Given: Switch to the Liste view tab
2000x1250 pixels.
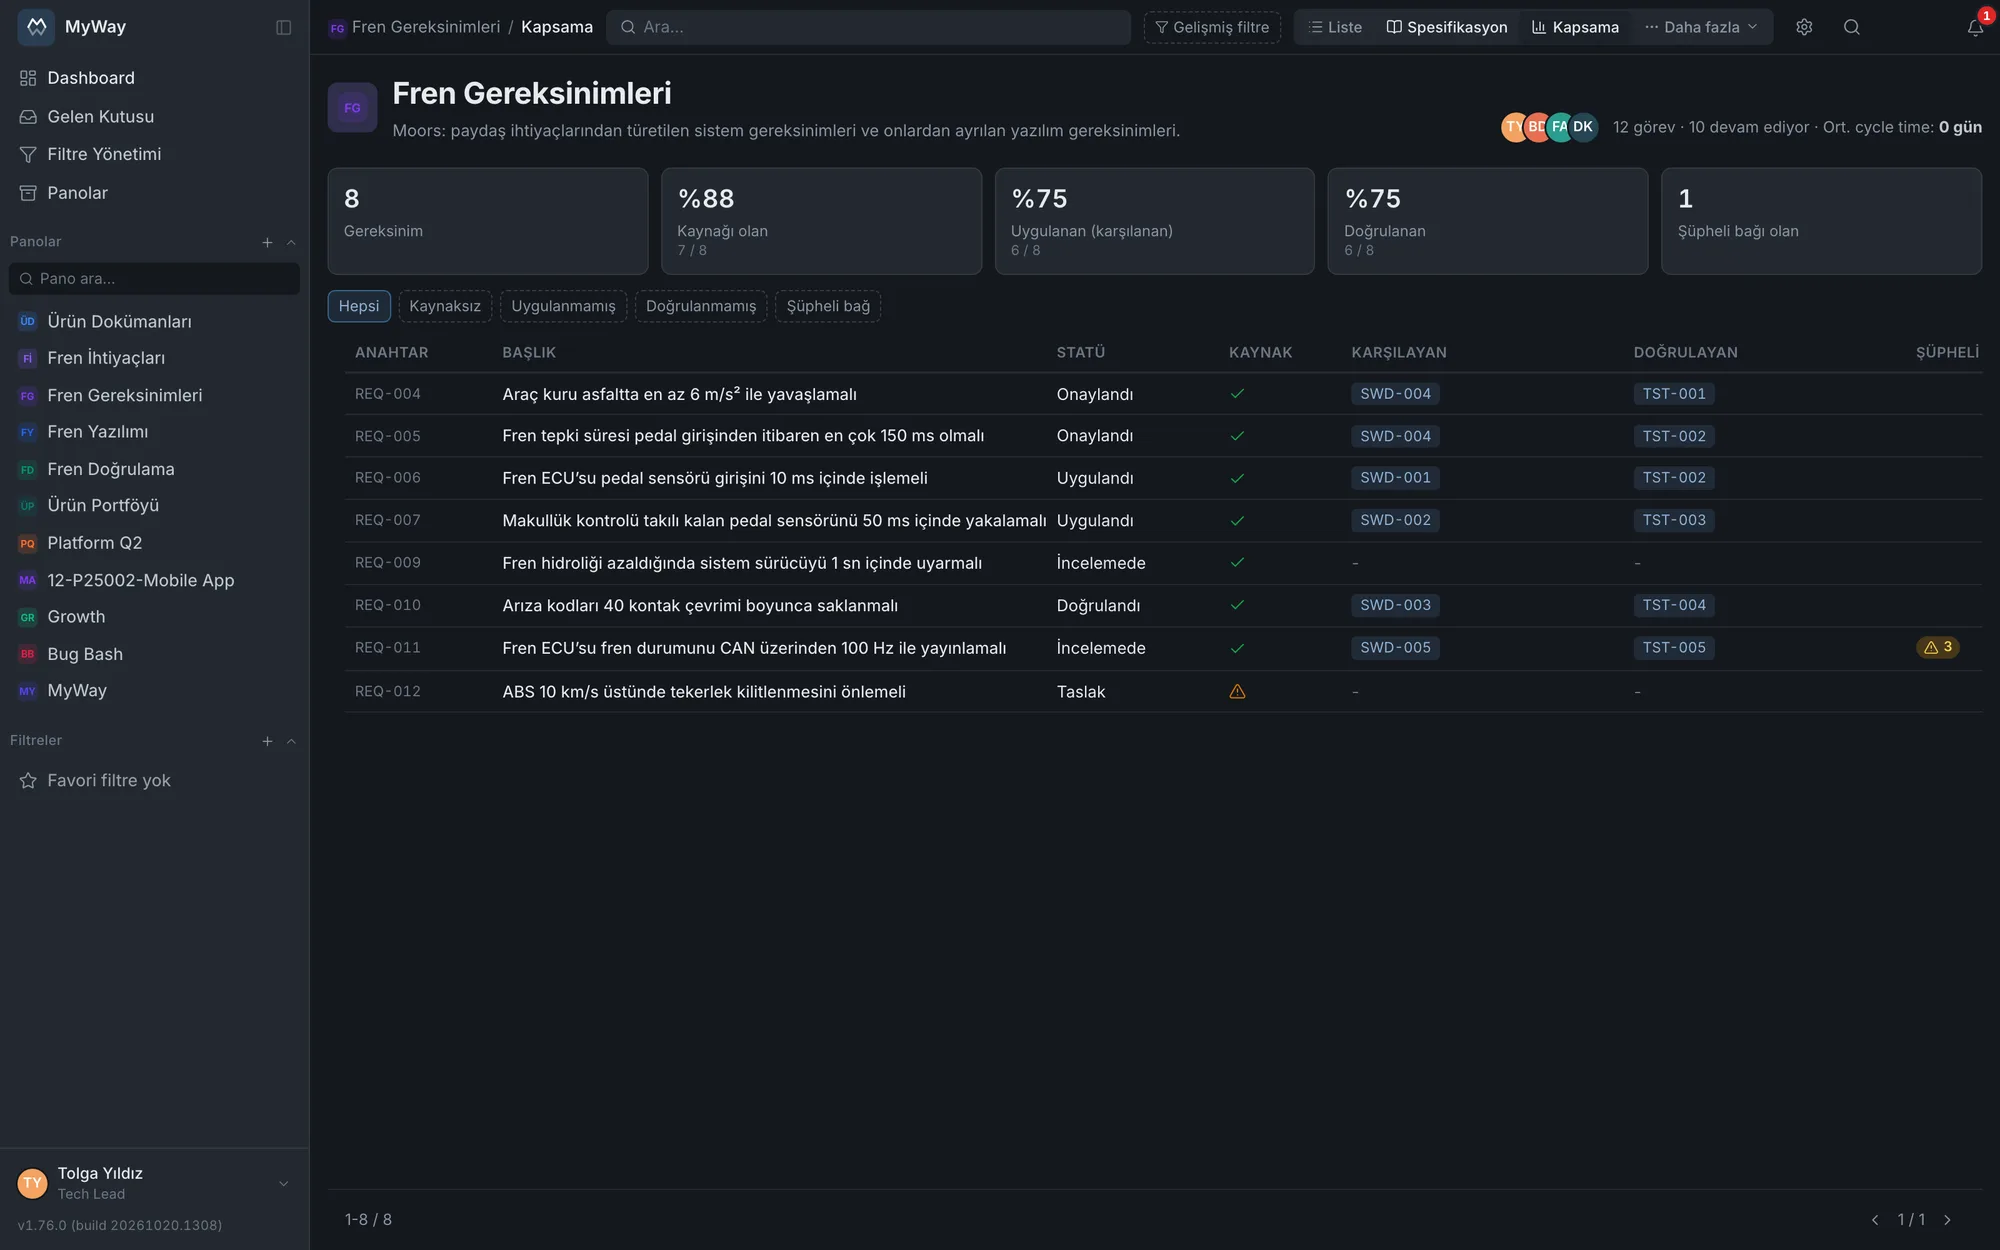Looking at the screenshot, I should tap(1335, 27).
